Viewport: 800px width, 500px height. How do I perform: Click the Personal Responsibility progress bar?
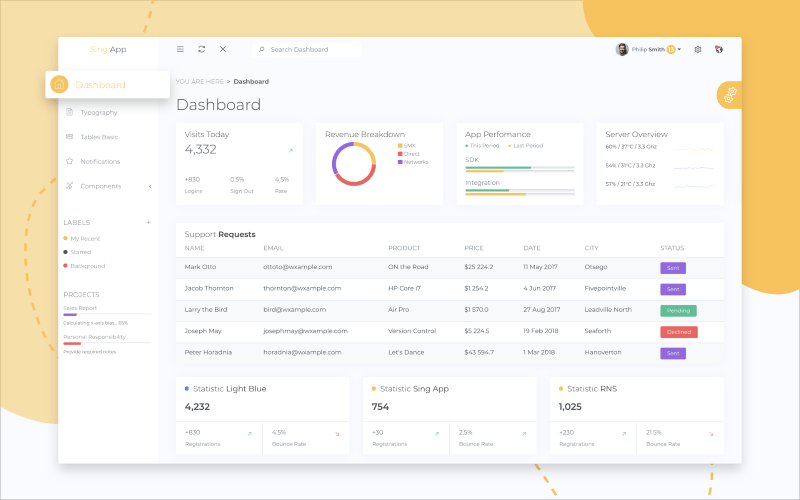point(107,343)
